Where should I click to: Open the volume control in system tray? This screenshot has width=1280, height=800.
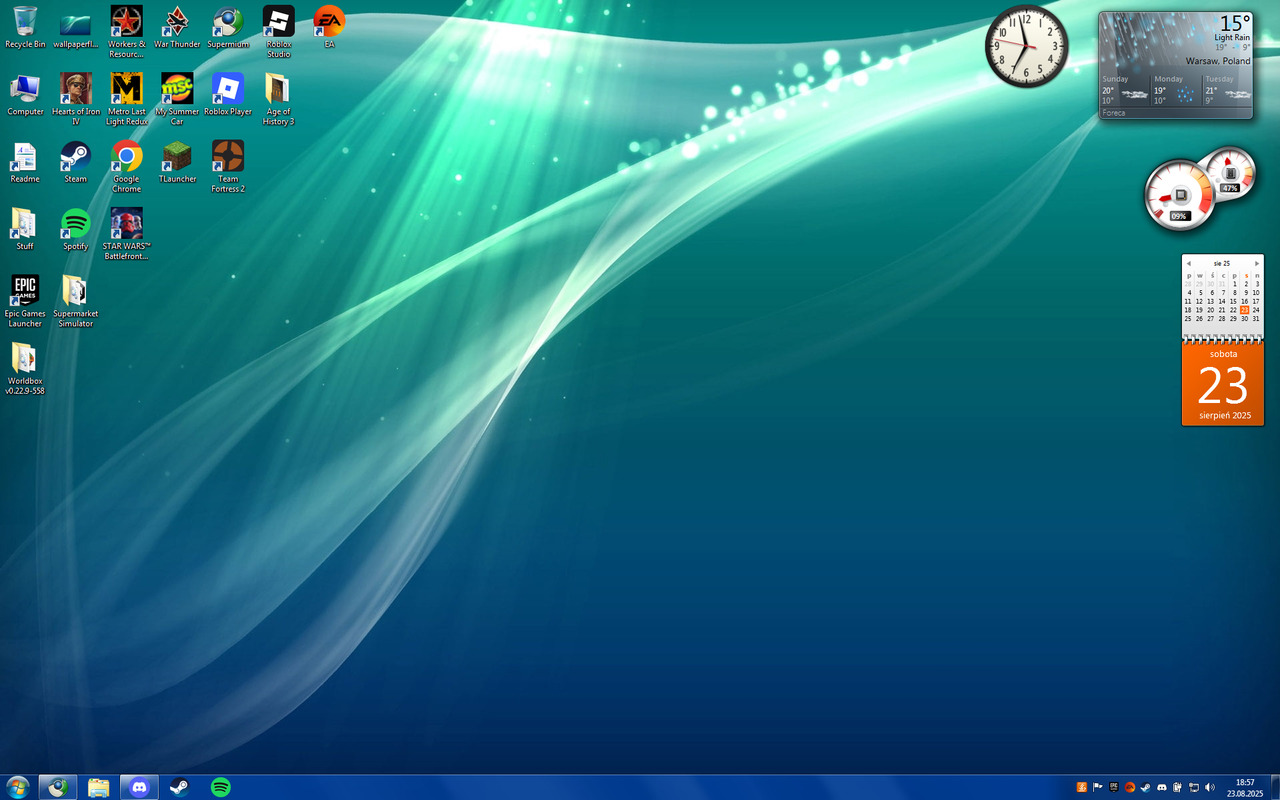pos(1210,787)
